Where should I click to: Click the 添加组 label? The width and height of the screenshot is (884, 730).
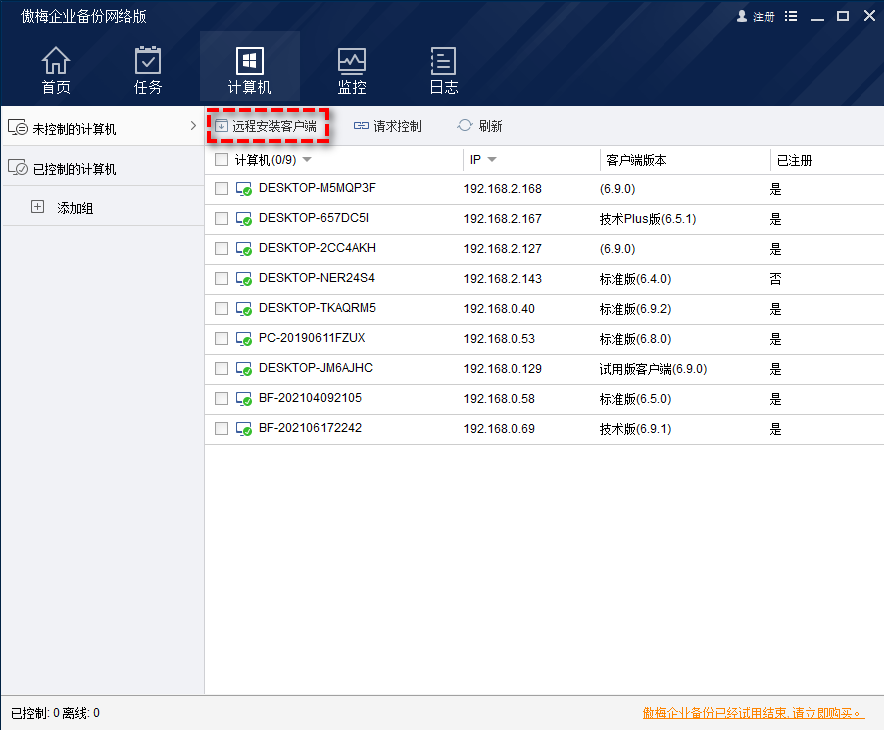(75, 208)
